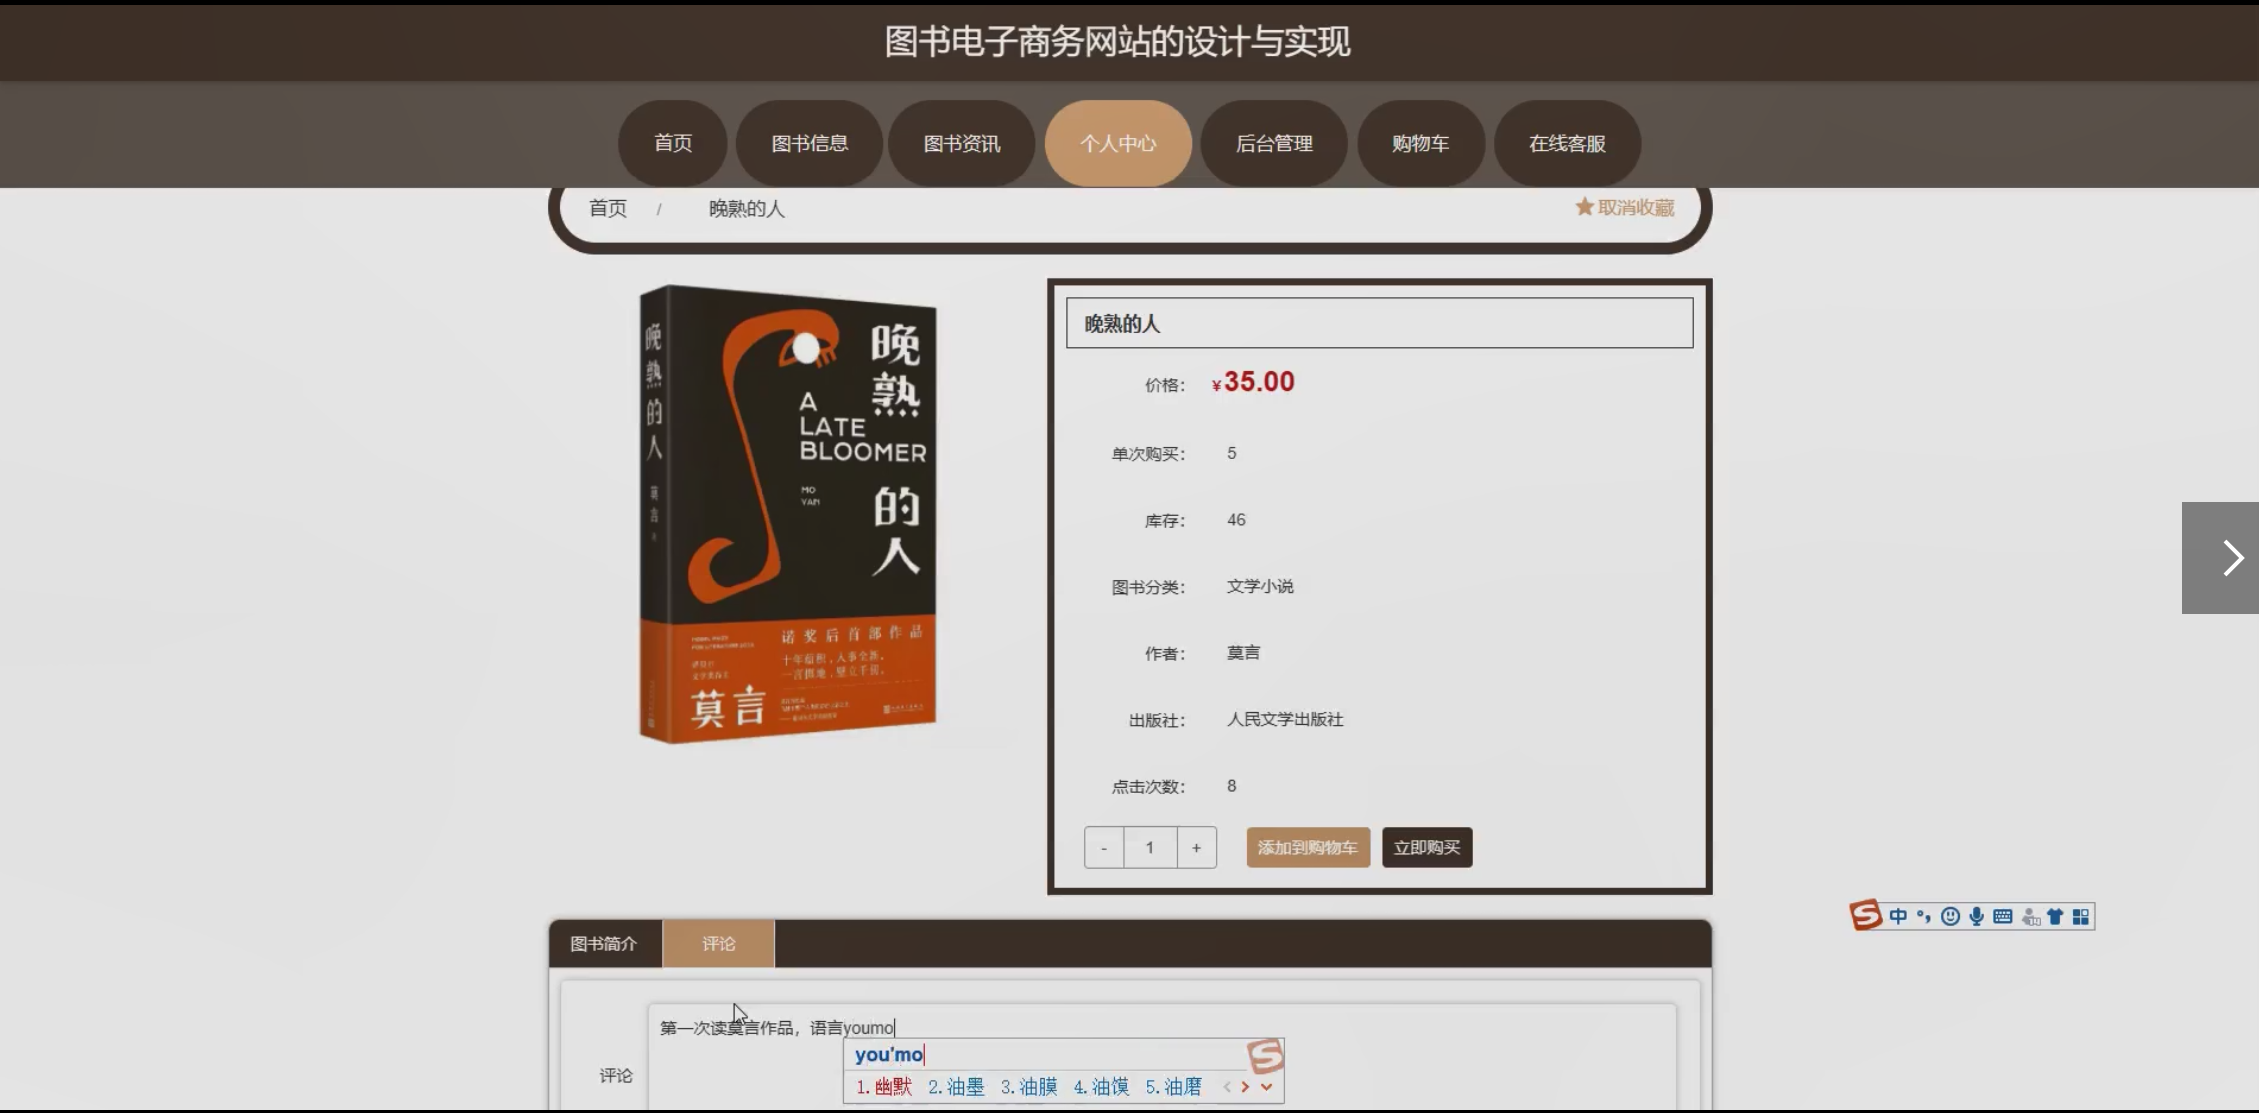
Task: Increase quantity with the plus button
Action: point(1196,848)
